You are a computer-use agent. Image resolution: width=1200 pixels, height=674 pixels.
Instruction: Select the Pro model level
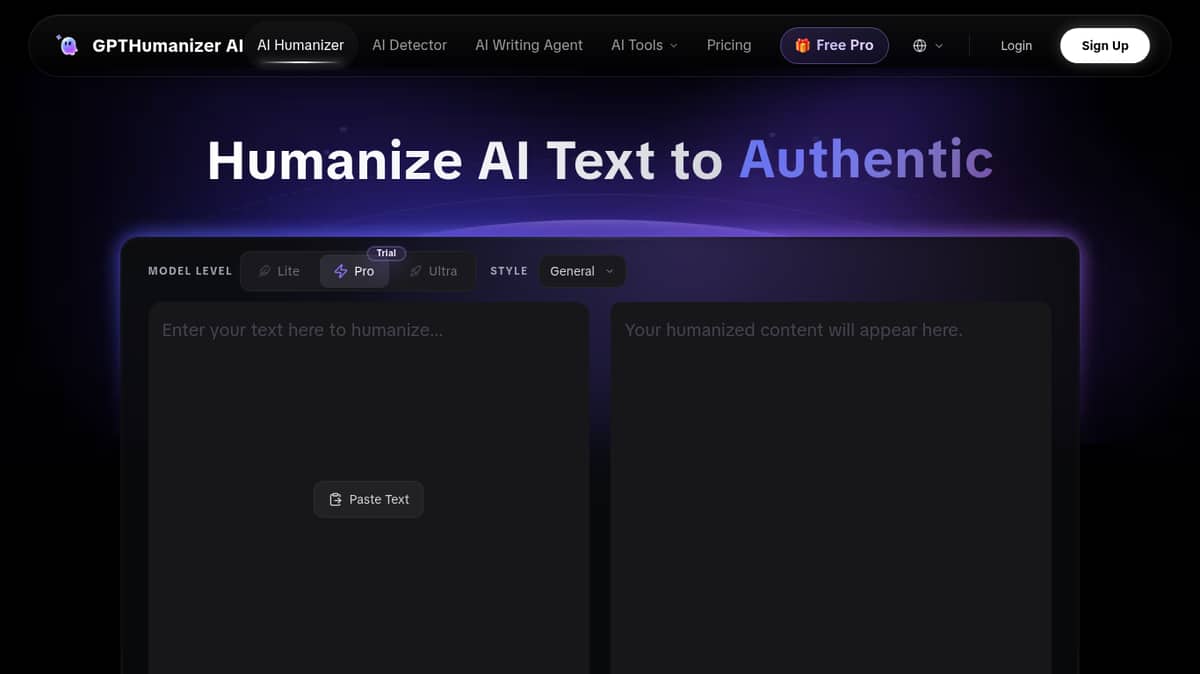click(354, 271)
